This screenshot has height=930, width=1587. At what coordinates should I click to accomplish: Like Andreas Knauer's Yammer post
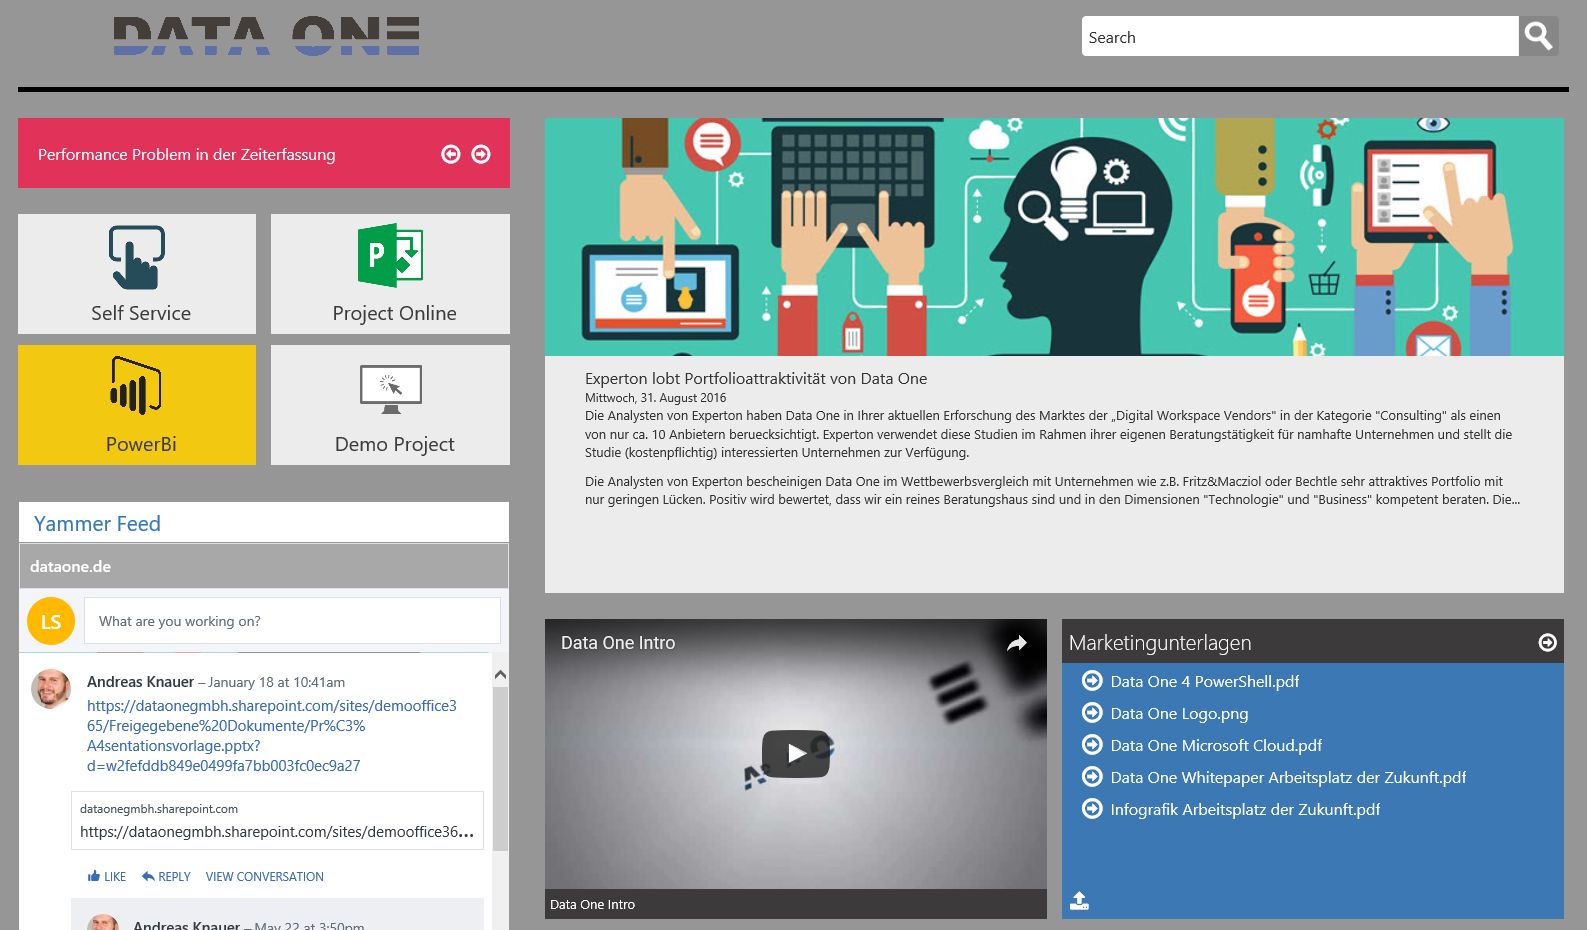pyautogui.click(x=107, y=877)
